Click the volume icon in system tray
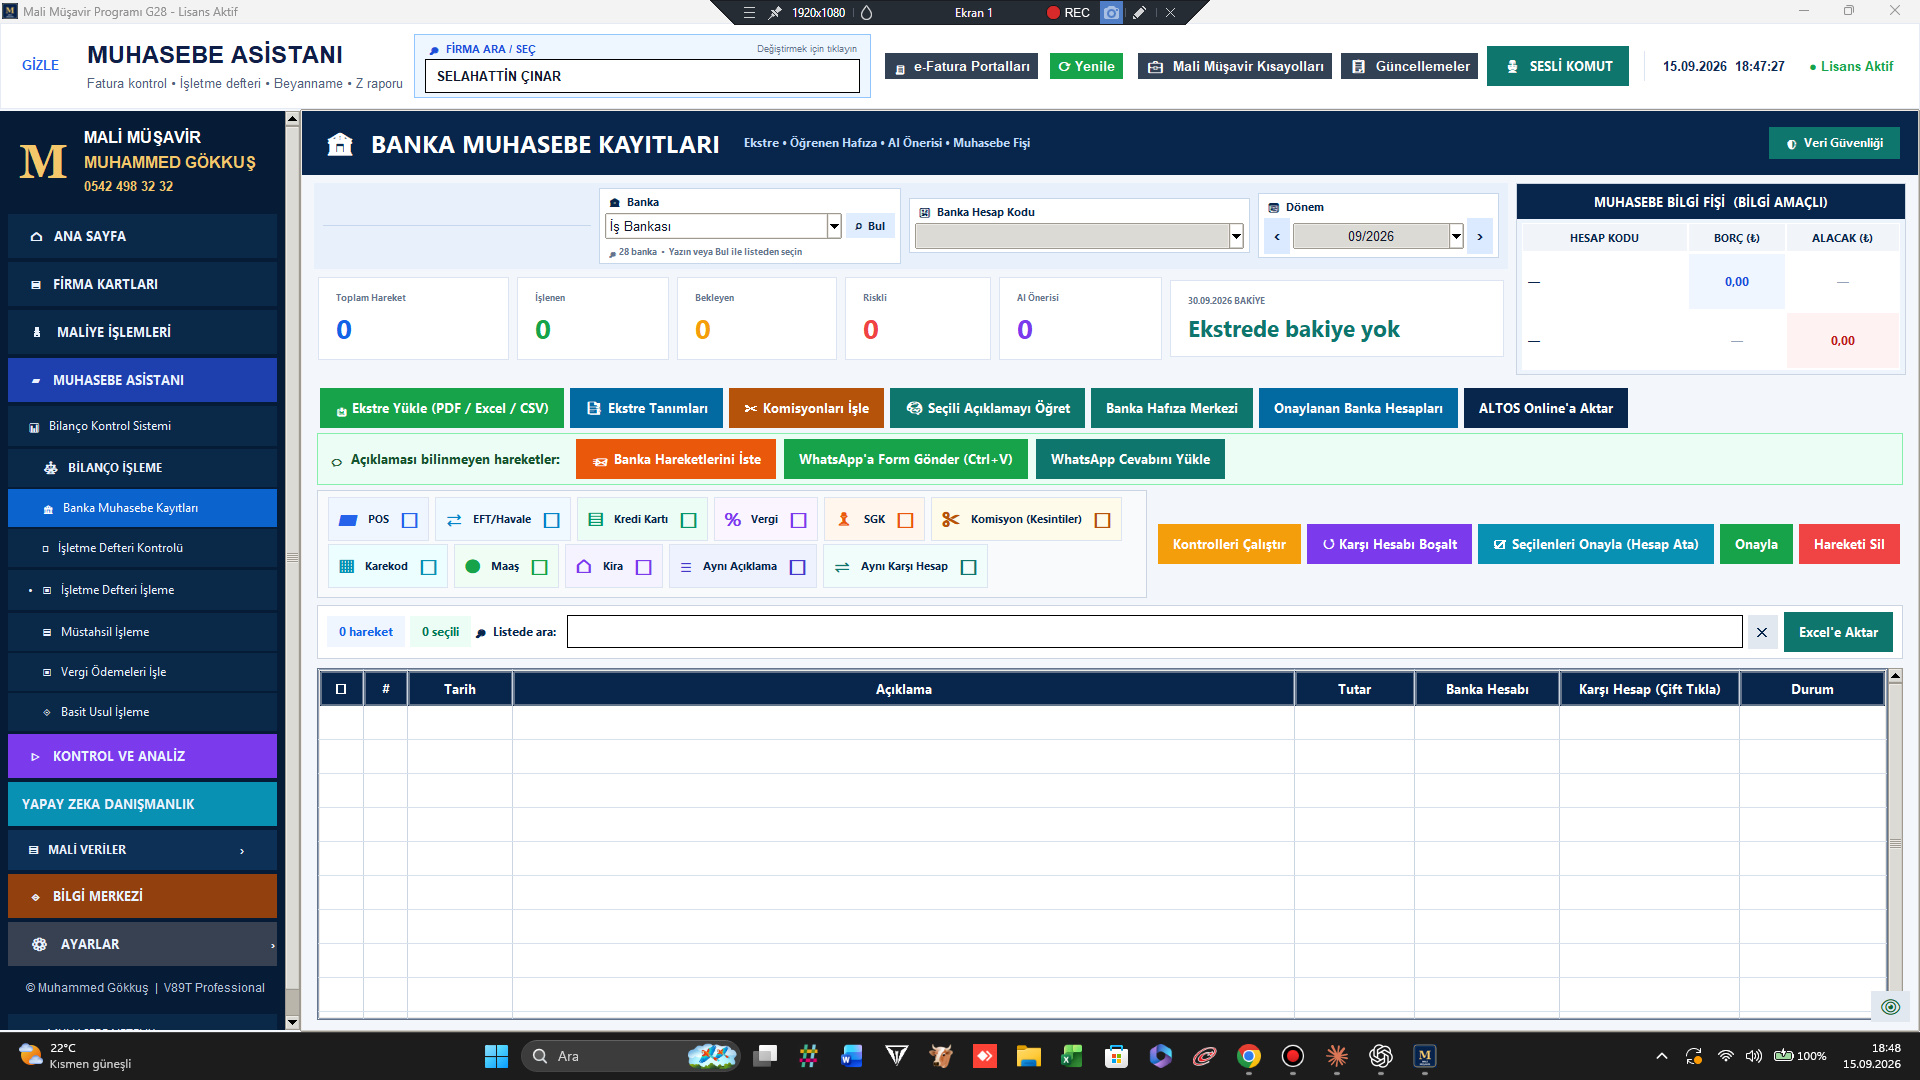The height and width of the screenshot is (1080, 1920). pyautogui.click(x=1754, y=1056)
